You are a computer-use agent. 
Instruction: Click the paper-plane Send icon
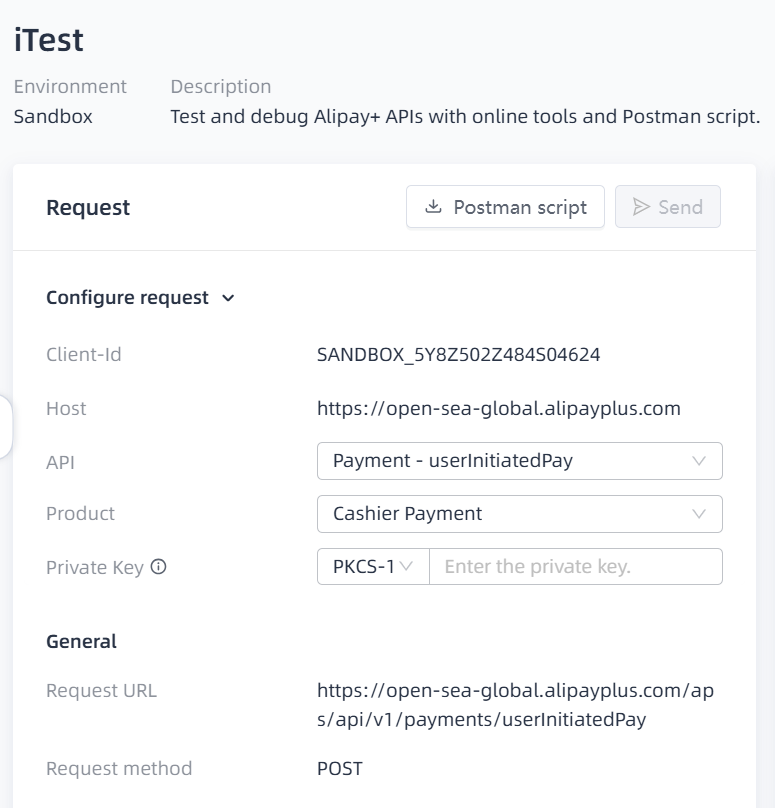[642, 207]
